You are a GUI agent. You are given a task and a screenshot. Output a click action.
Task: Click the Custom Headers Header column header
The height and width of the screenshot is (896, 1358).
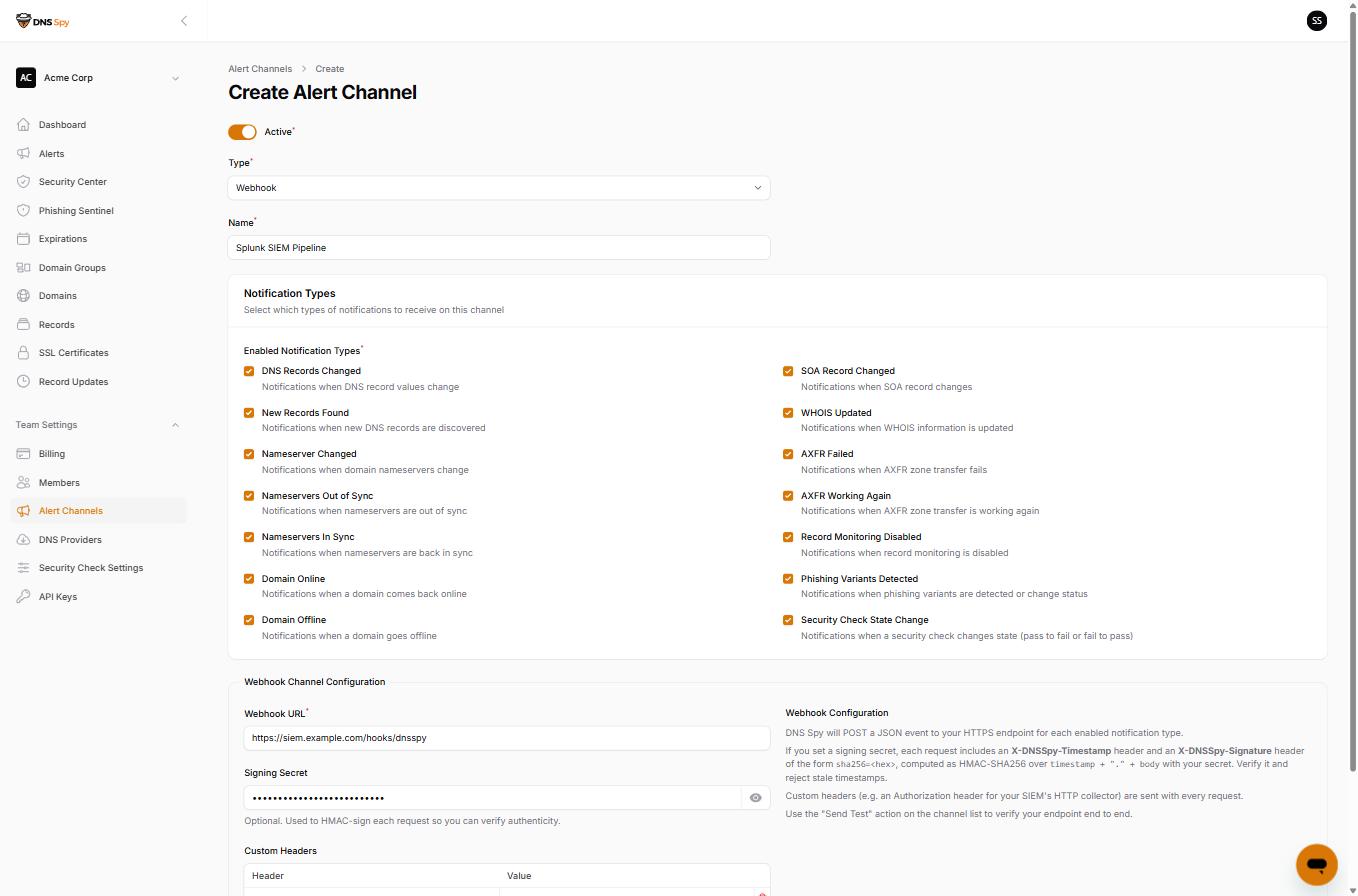pyautogui.click(x=268, y=876)
